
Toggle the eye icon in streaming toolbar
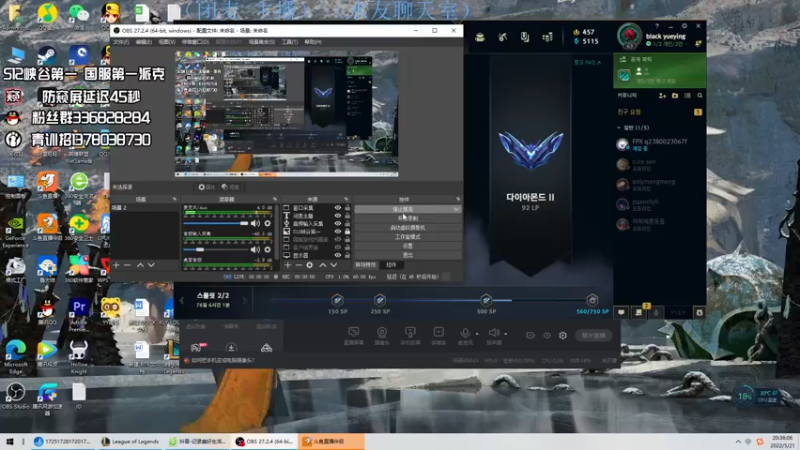tap(547, 335)
